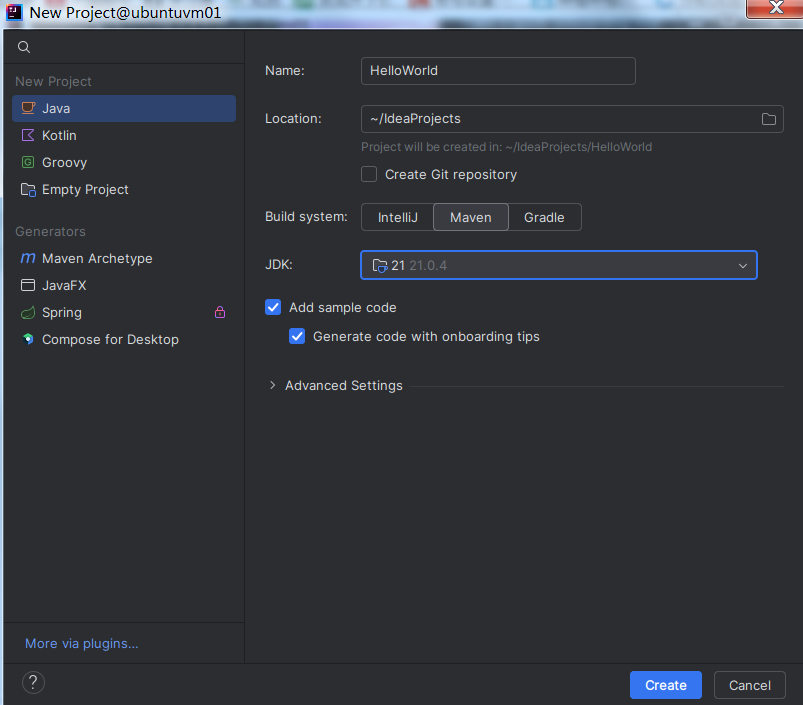
Task: Click the Spring lock icon
Action: click(220, 312)
